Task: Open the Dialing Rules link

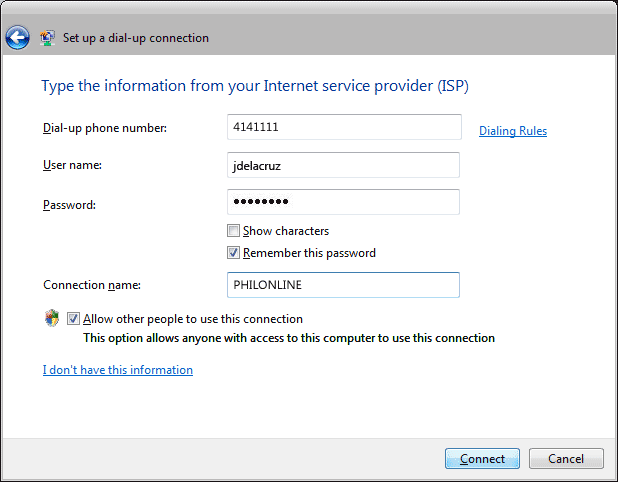Action: click(513, 131)
